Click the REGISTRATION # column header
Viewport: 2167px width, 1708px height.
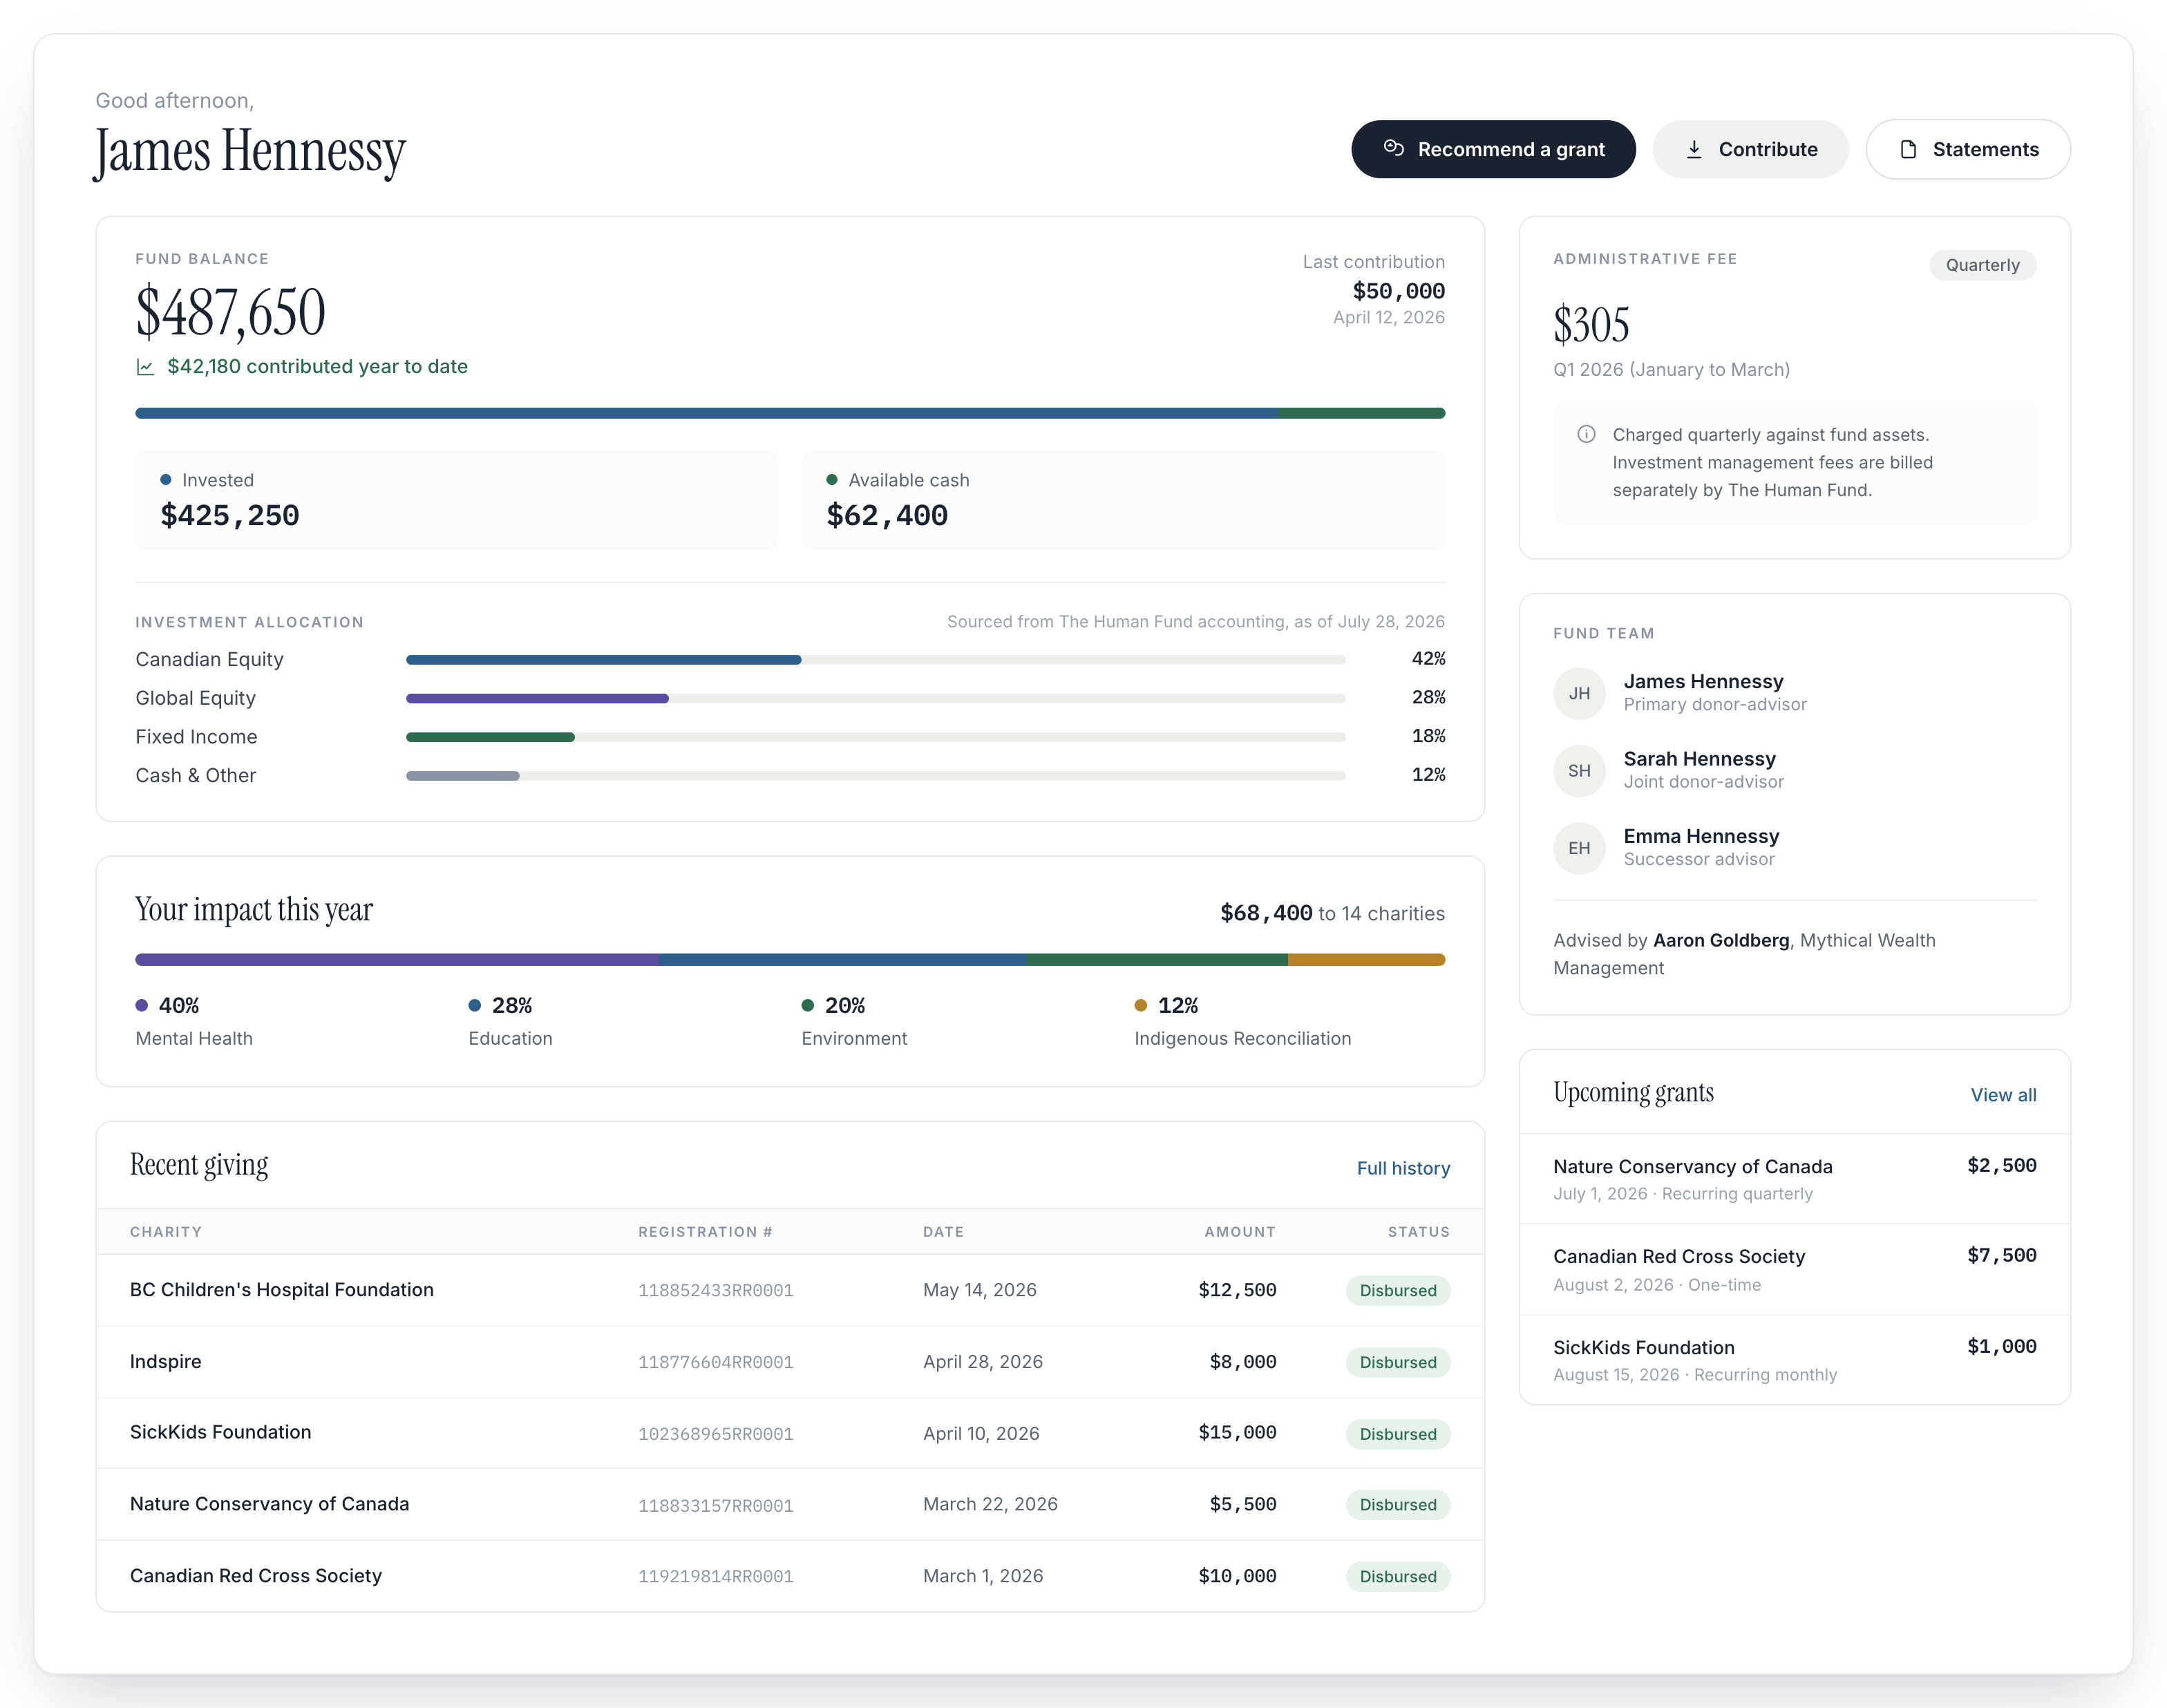point(705,1232)
